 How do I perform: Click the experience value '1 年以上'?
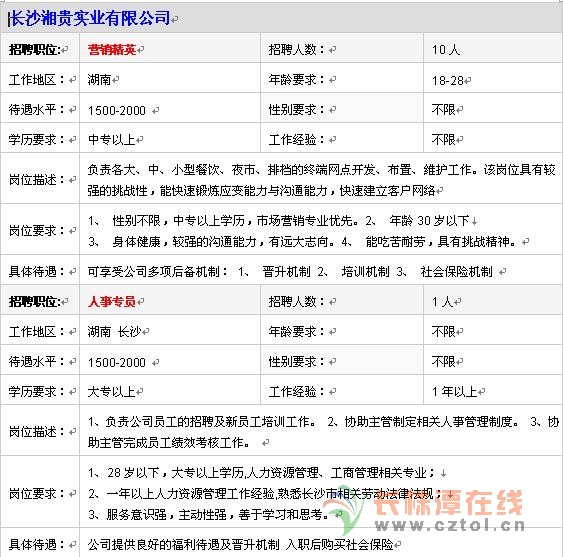tap(455, 392)
